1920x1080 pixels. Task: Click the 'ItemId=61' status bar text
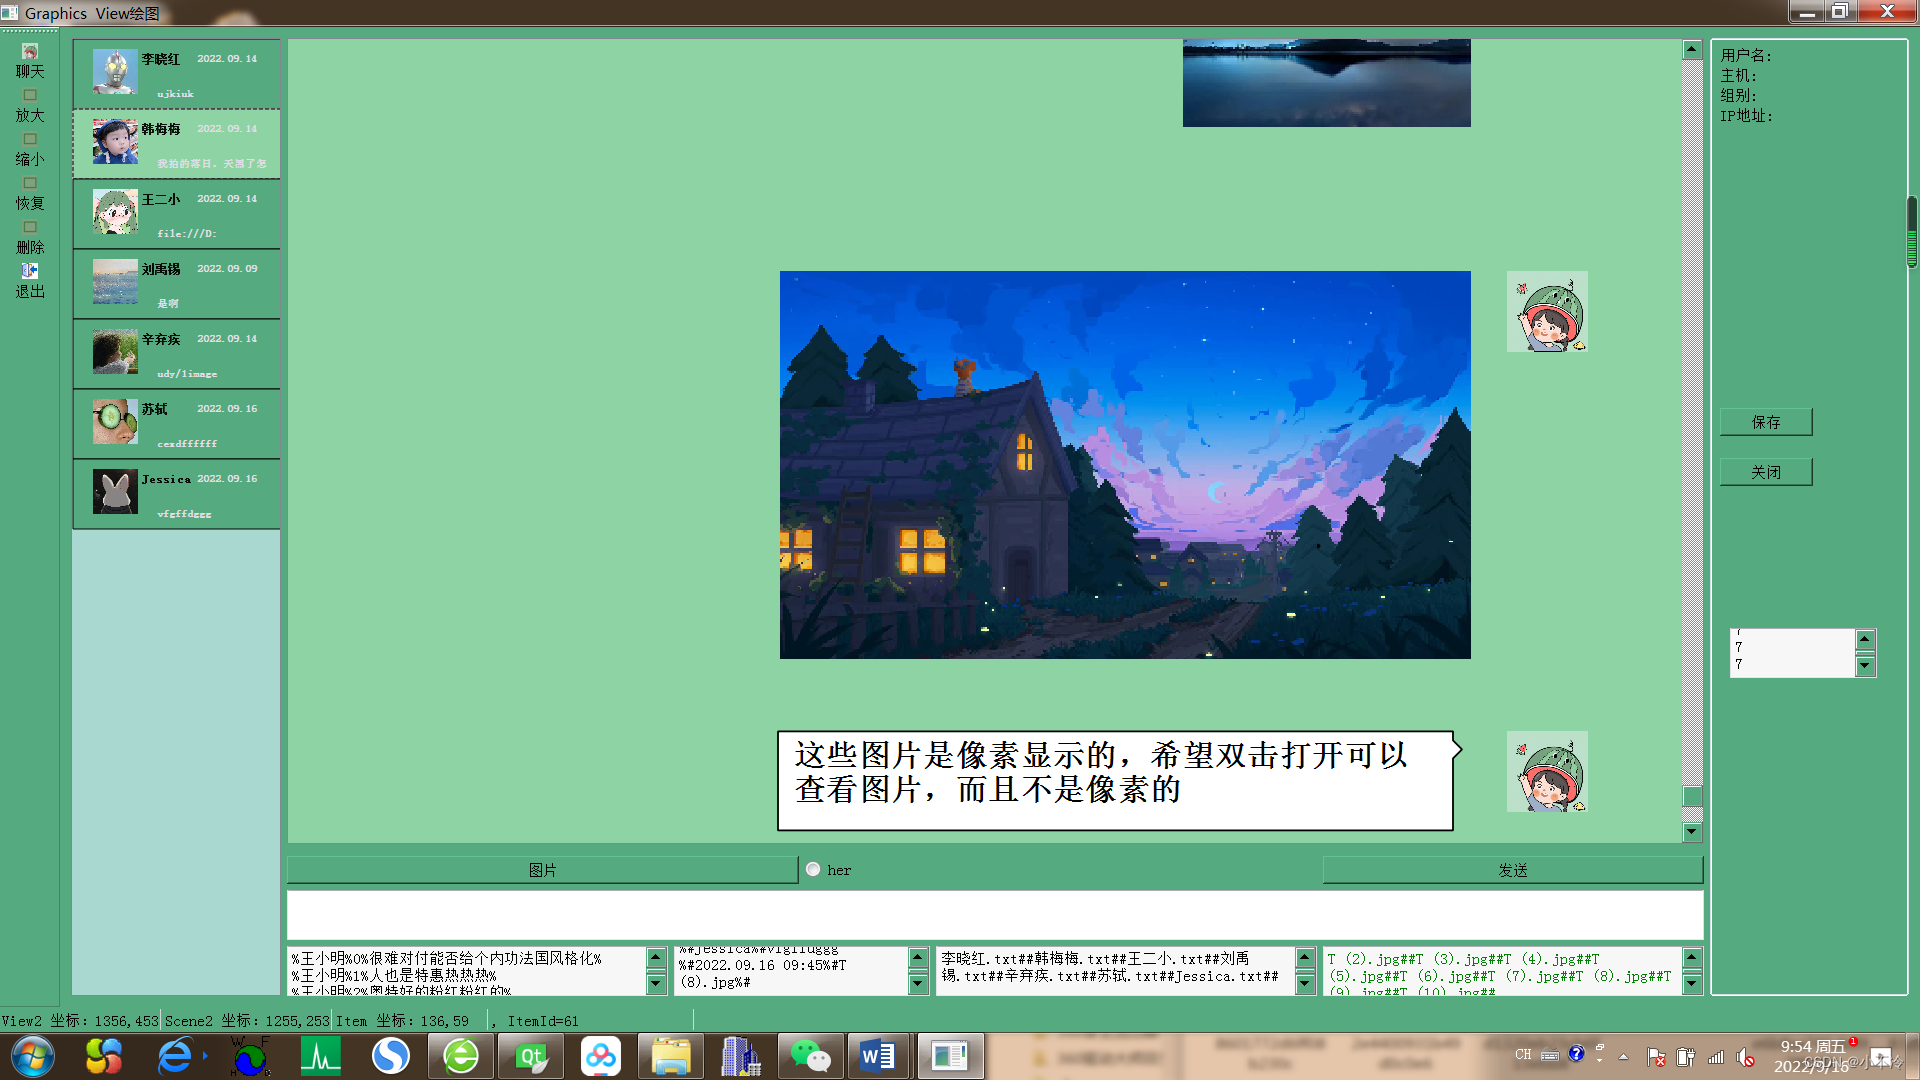coord(543,1021)
